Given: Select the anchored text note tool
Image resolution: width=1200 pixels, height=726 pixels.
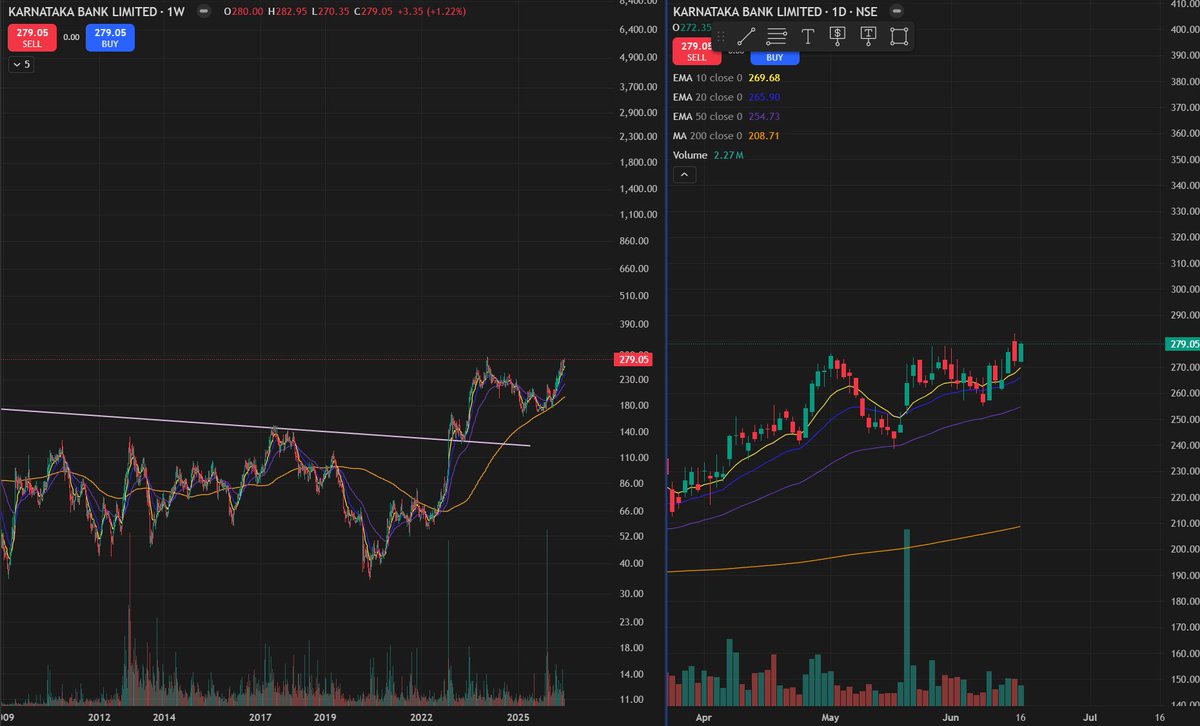Looking at the screenshot, I should pyautogui.click(x=869, y=37).
